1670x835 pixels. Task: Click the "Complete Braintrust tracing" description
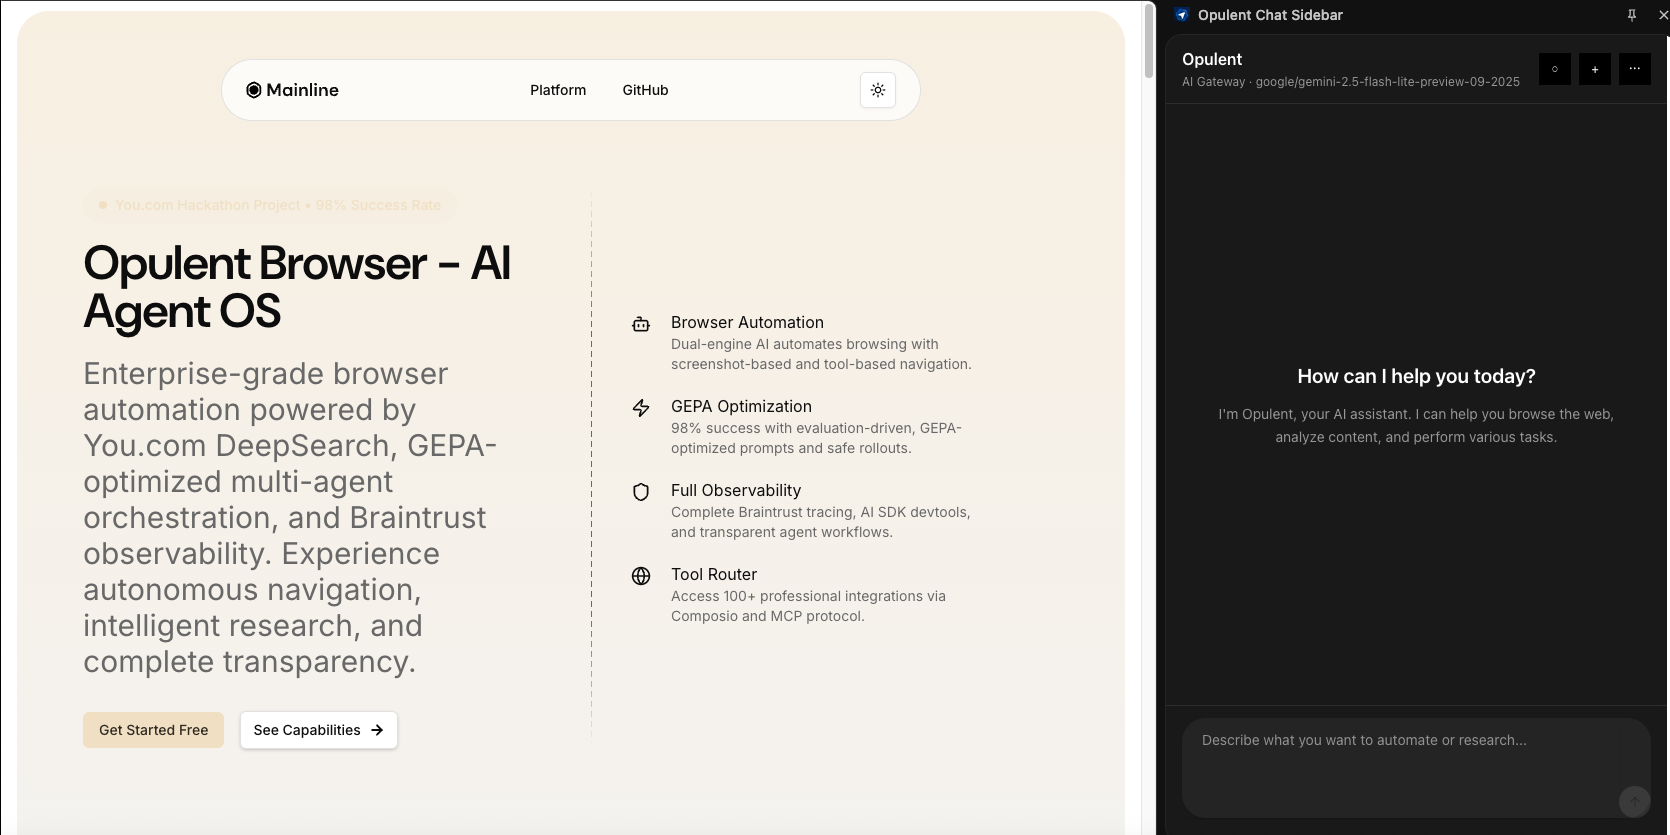coord(820,522)
